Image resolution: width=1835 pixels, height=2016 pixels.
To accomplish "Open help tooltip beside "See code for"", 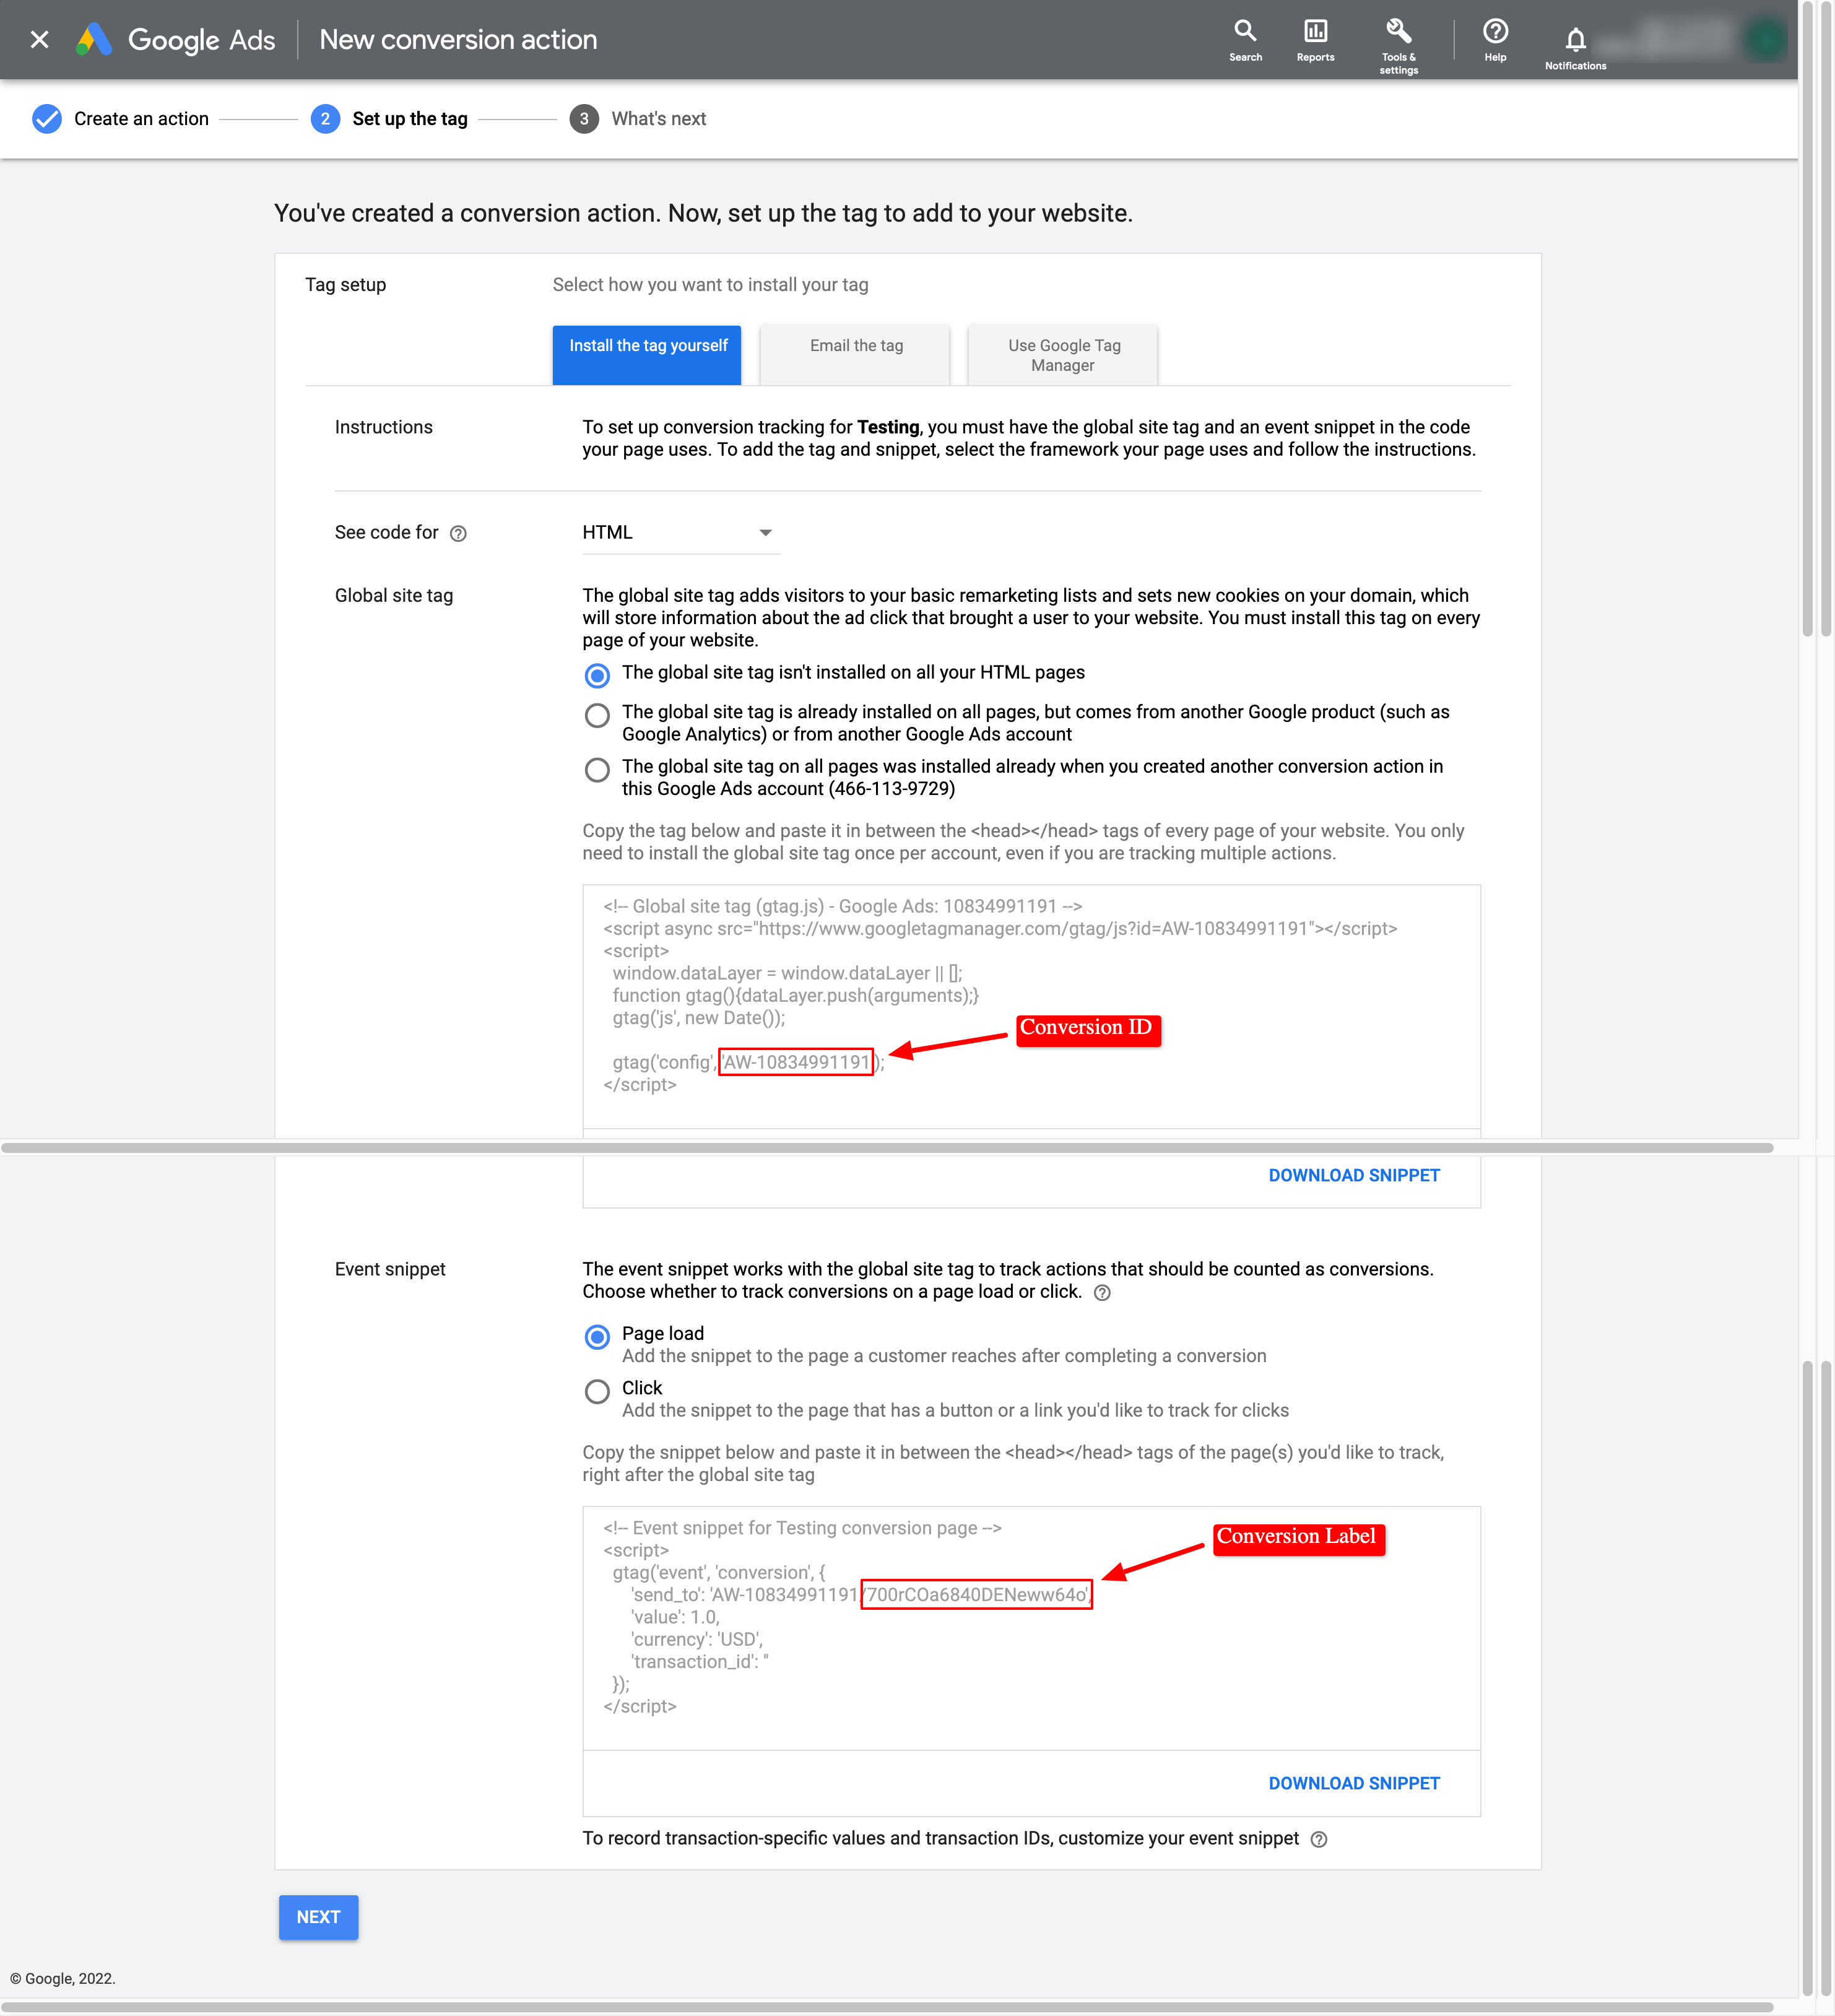I will pos(458,533).
